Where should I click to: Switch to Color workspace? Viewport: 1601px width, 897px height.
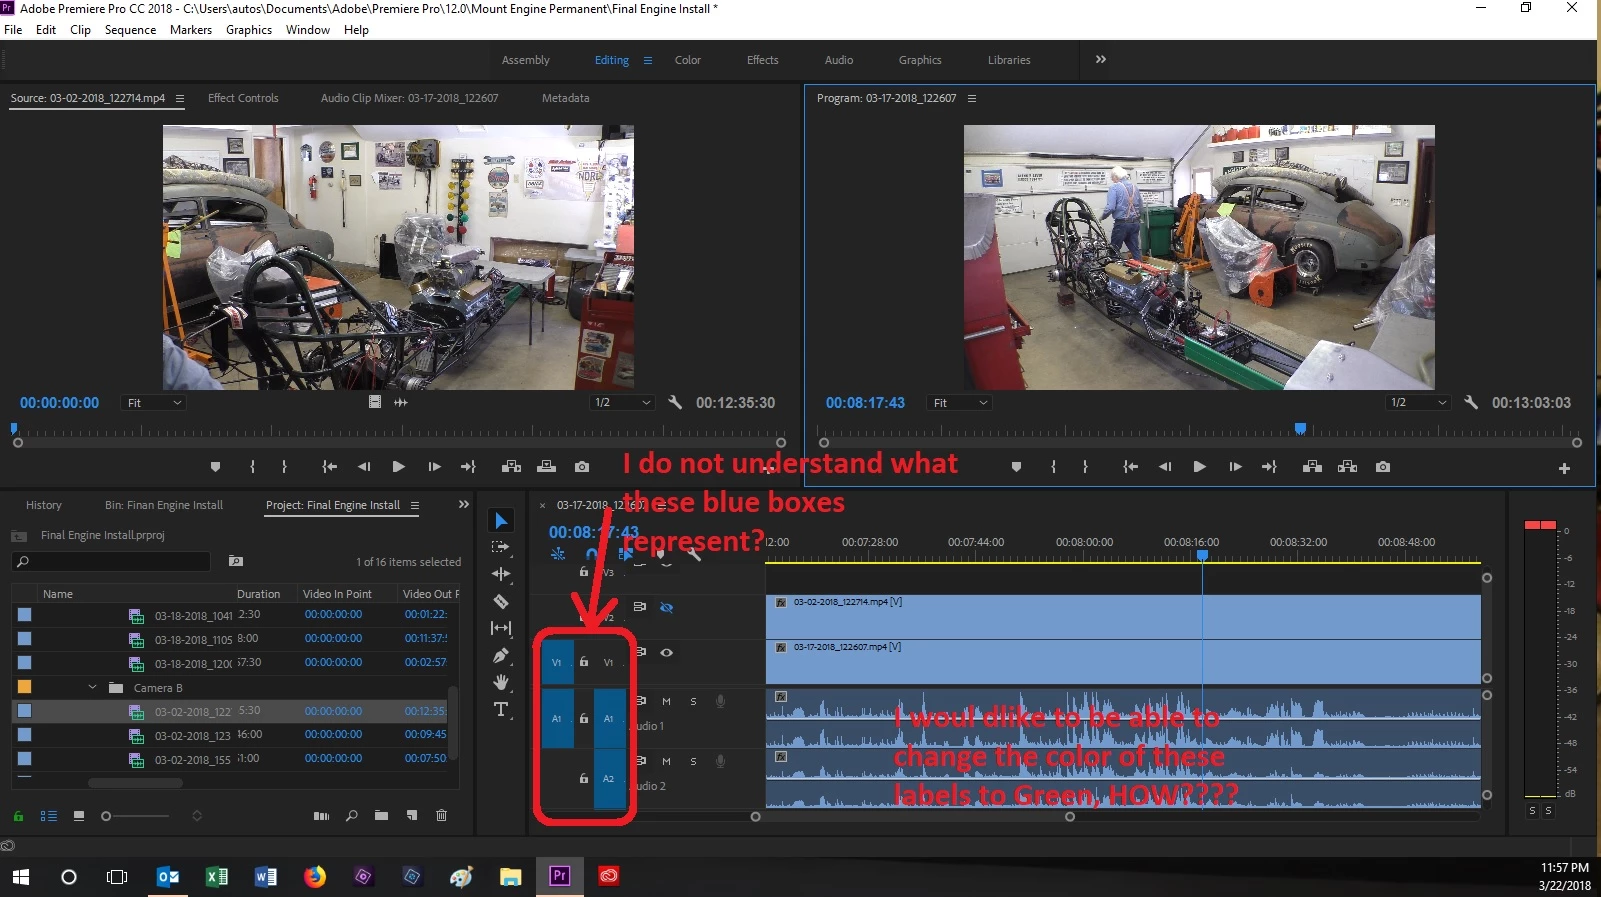688,60
